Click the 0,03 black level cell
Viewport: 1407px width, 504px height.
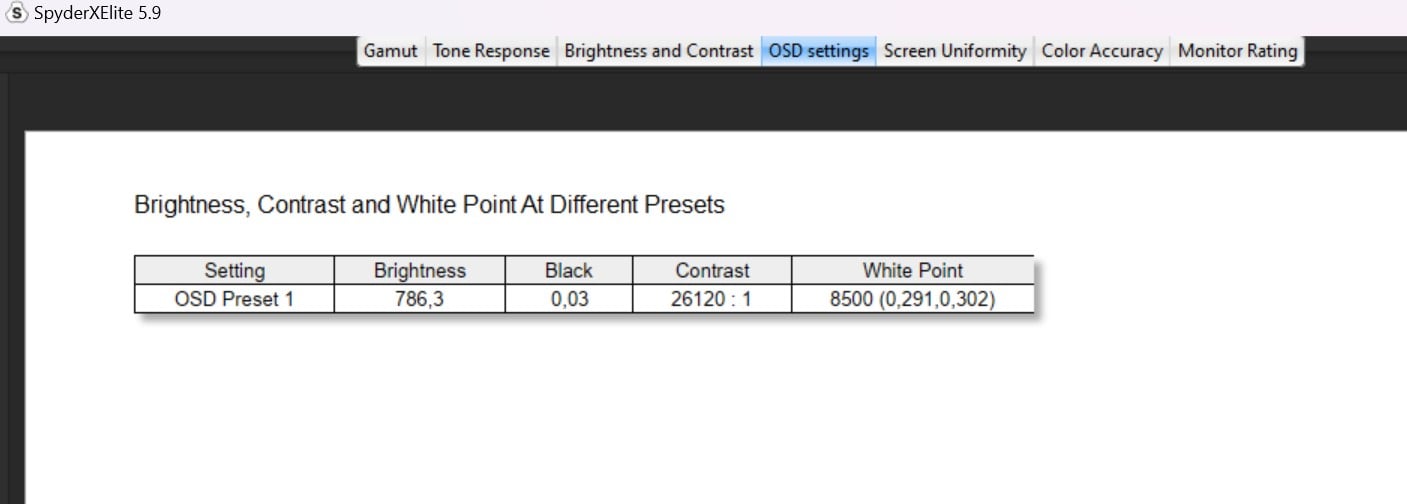coord(569,299)
